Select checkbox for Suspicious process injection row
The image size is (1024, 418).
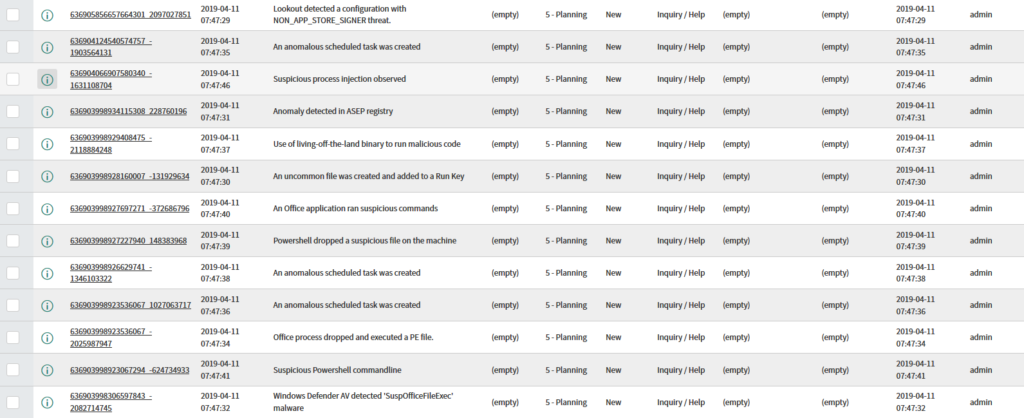coord(13,79)
